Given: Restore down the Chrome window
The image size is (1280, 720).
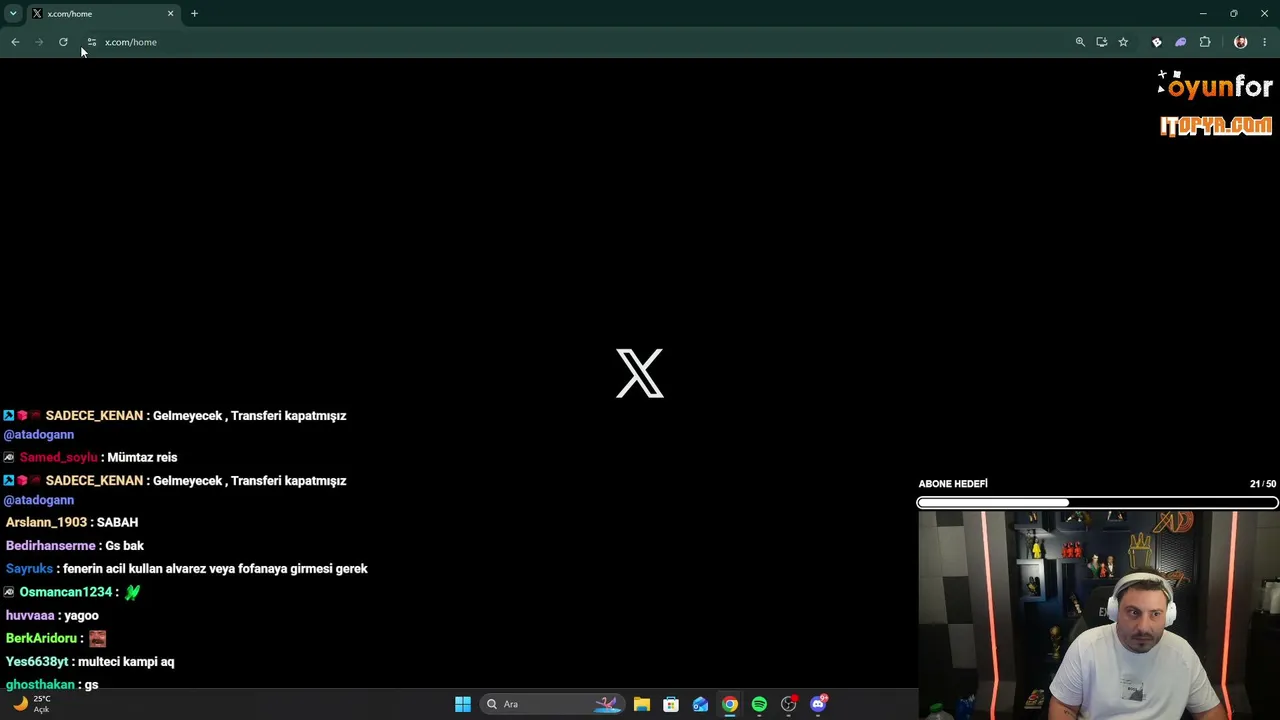Looking at the screenshot, I should tap(1234, 13).
